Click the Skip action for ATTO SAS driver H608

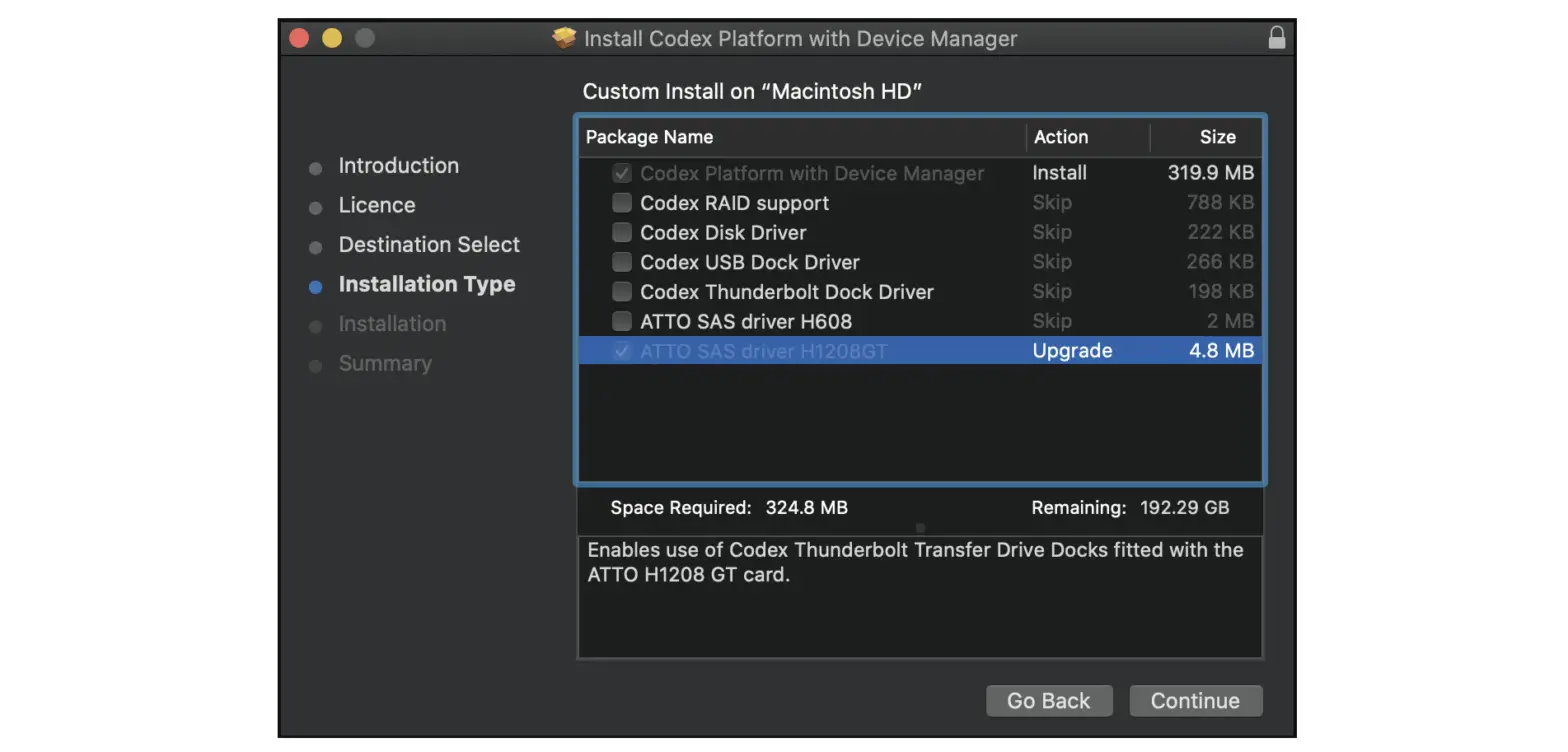[1052, 321]
